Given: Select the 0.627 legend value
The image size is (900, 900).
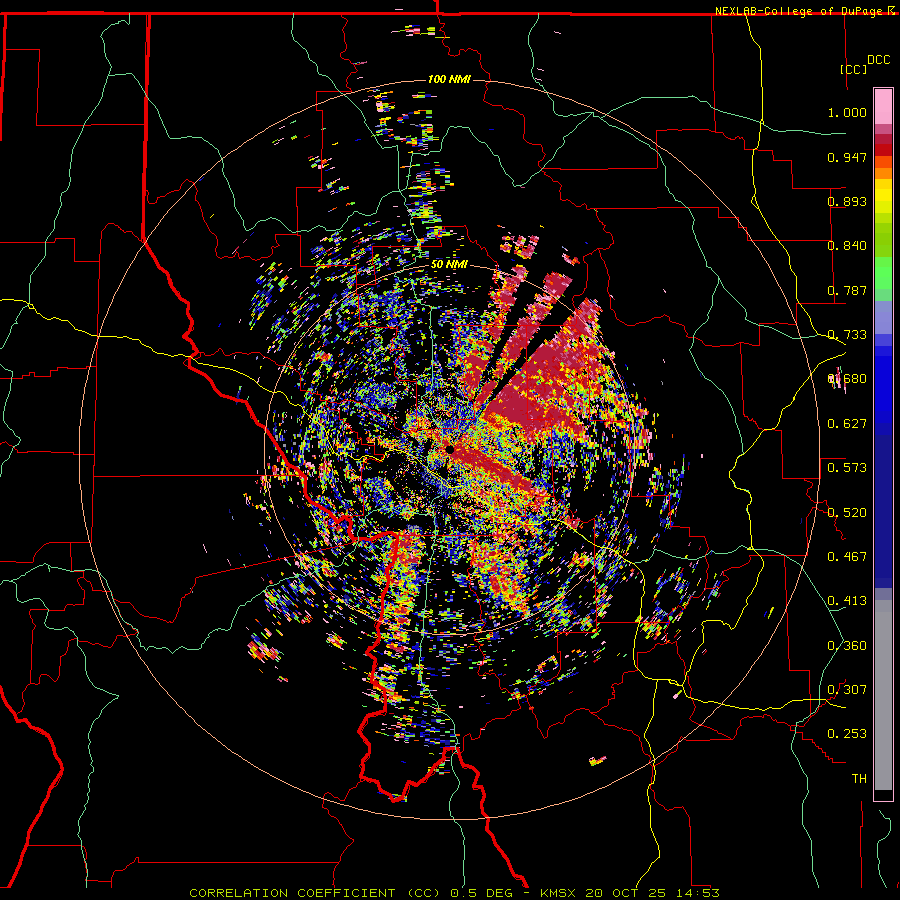Looking at the screenshot, I should click(x=847, y=424).
